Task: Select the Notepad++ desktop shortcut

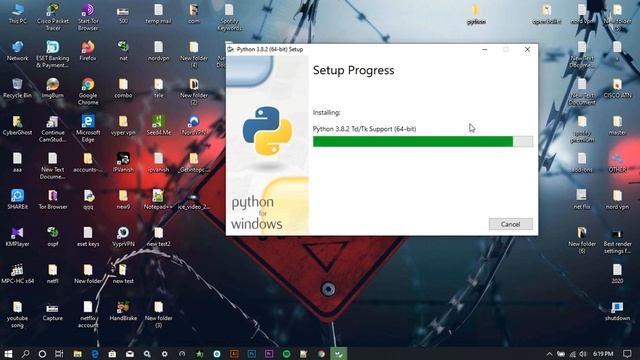Action: point(158,200)
